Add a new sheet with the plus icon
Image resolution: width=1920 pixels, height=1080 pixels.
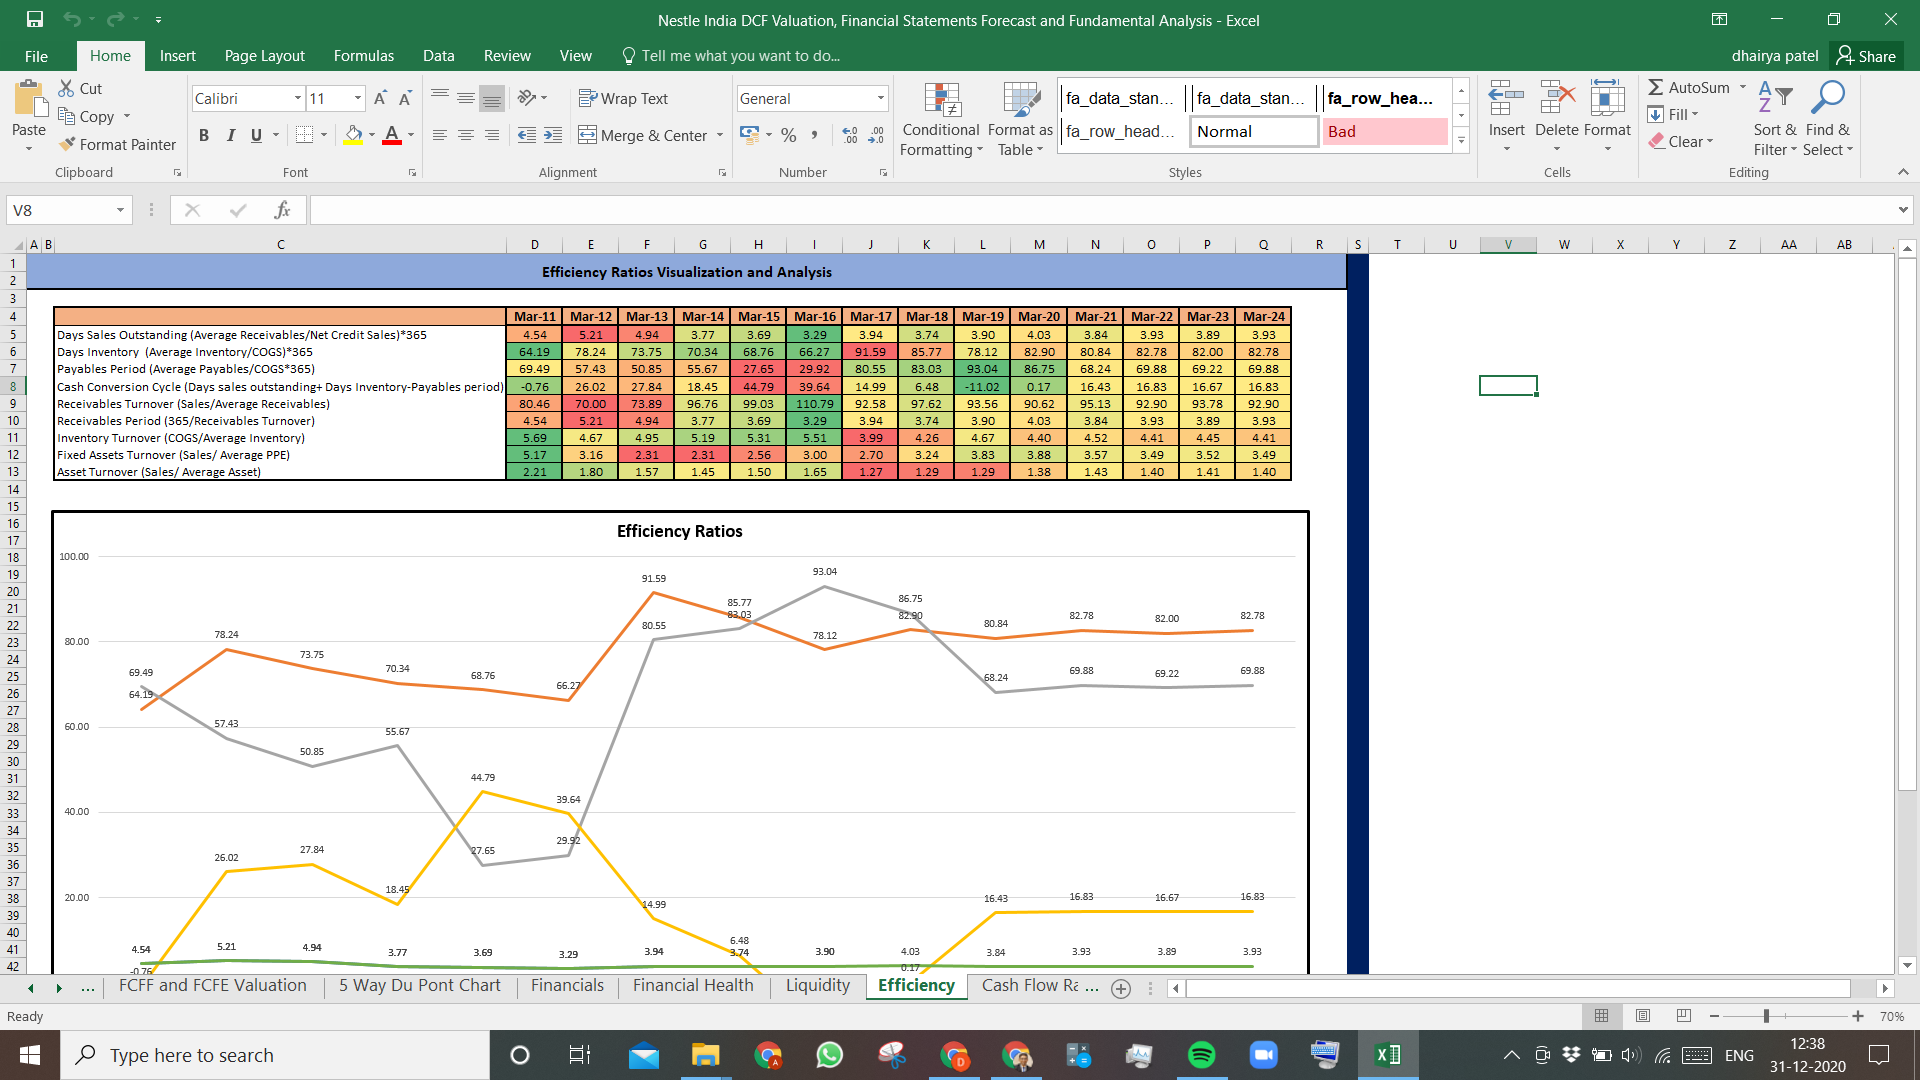(x=1121, y=988)
